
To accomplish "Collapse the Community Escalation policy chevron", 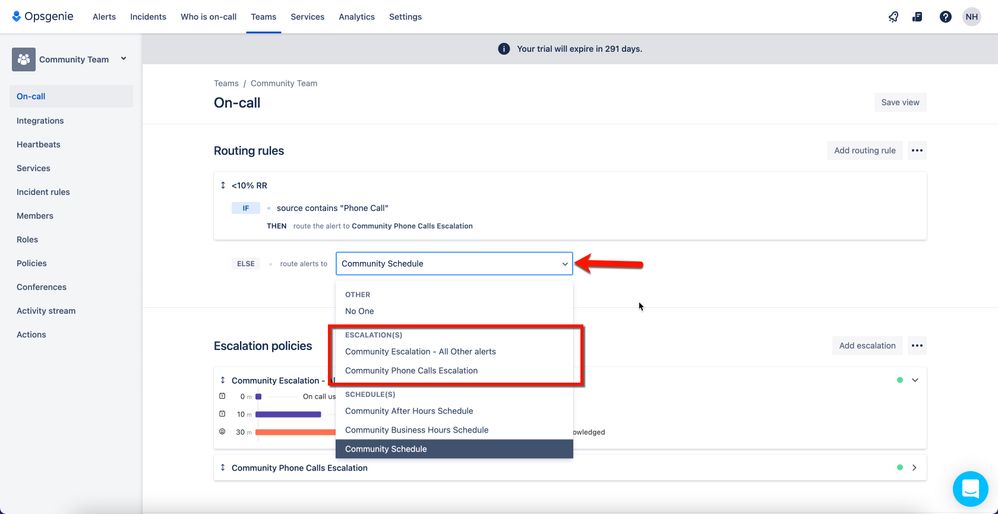I will (x=915, y=380).
